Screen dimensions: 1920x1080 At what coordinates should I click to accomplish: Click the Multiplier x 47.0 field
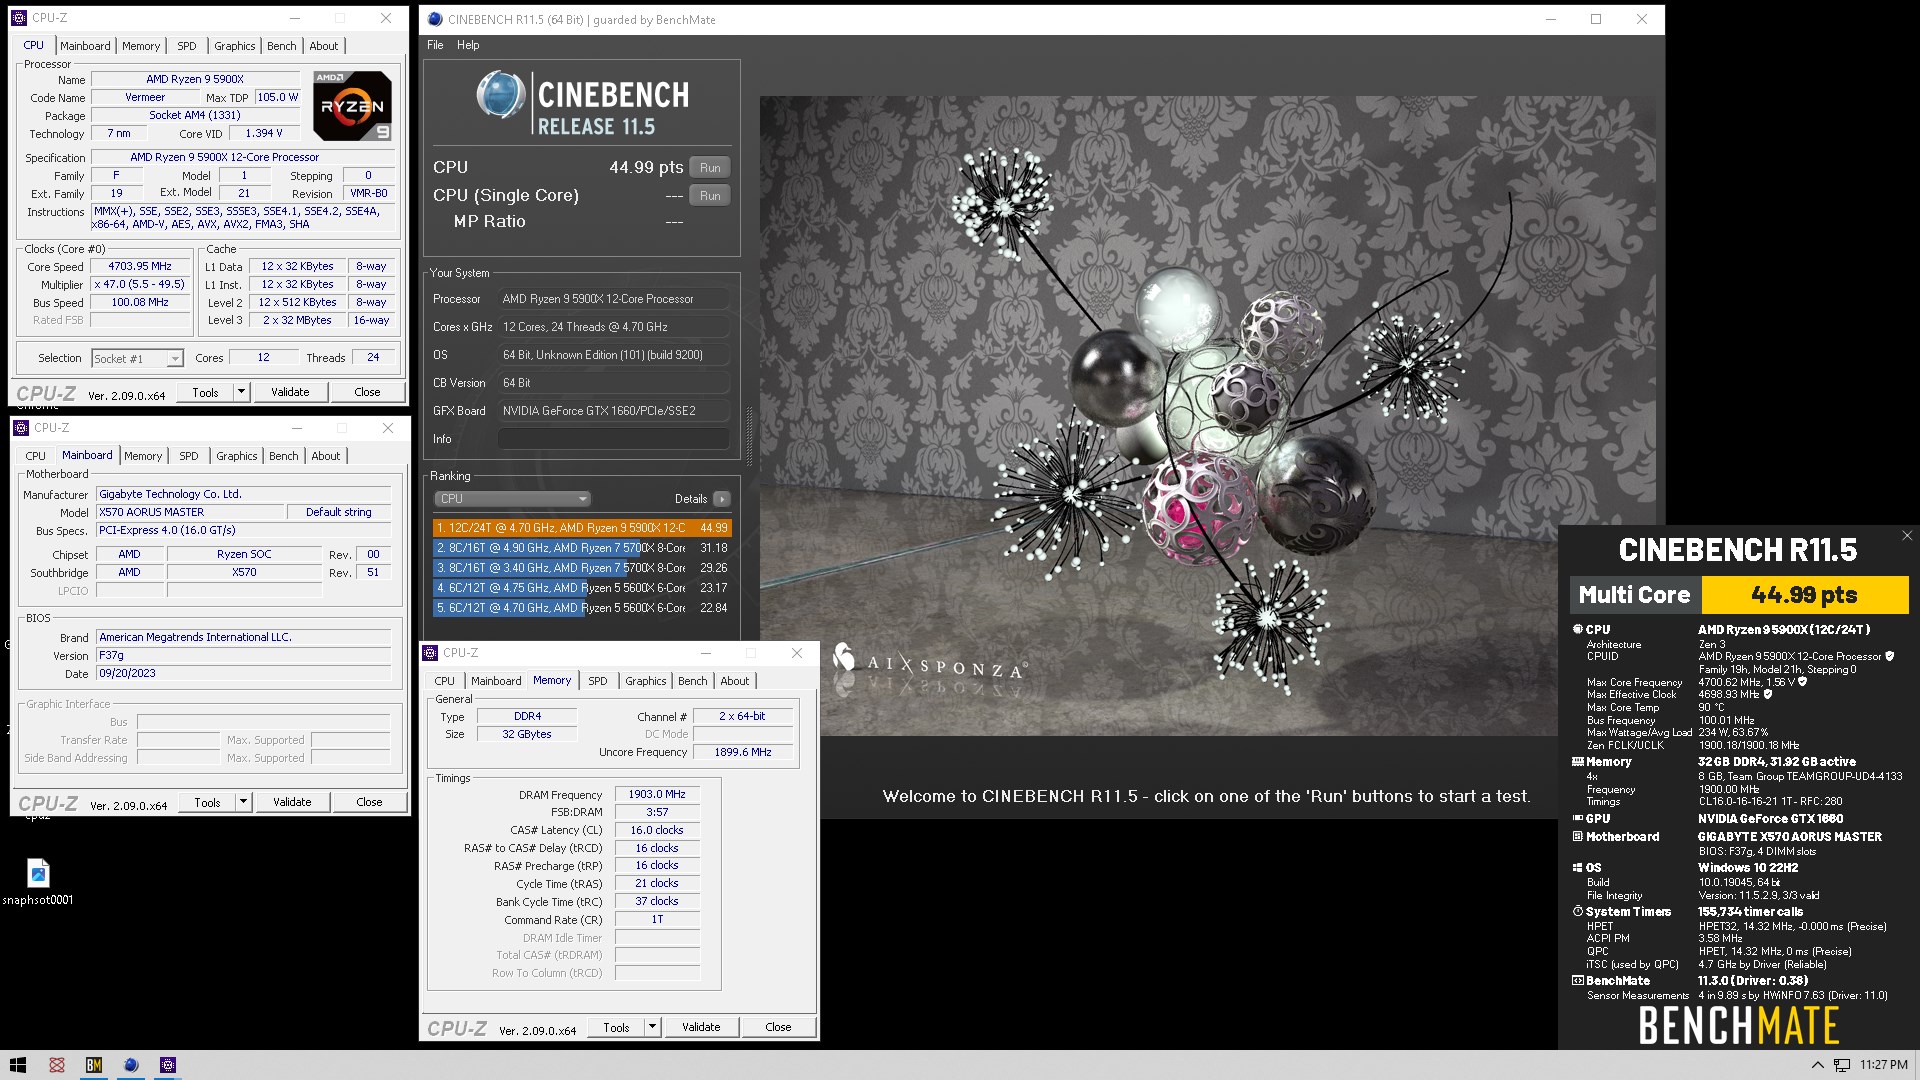140,285
